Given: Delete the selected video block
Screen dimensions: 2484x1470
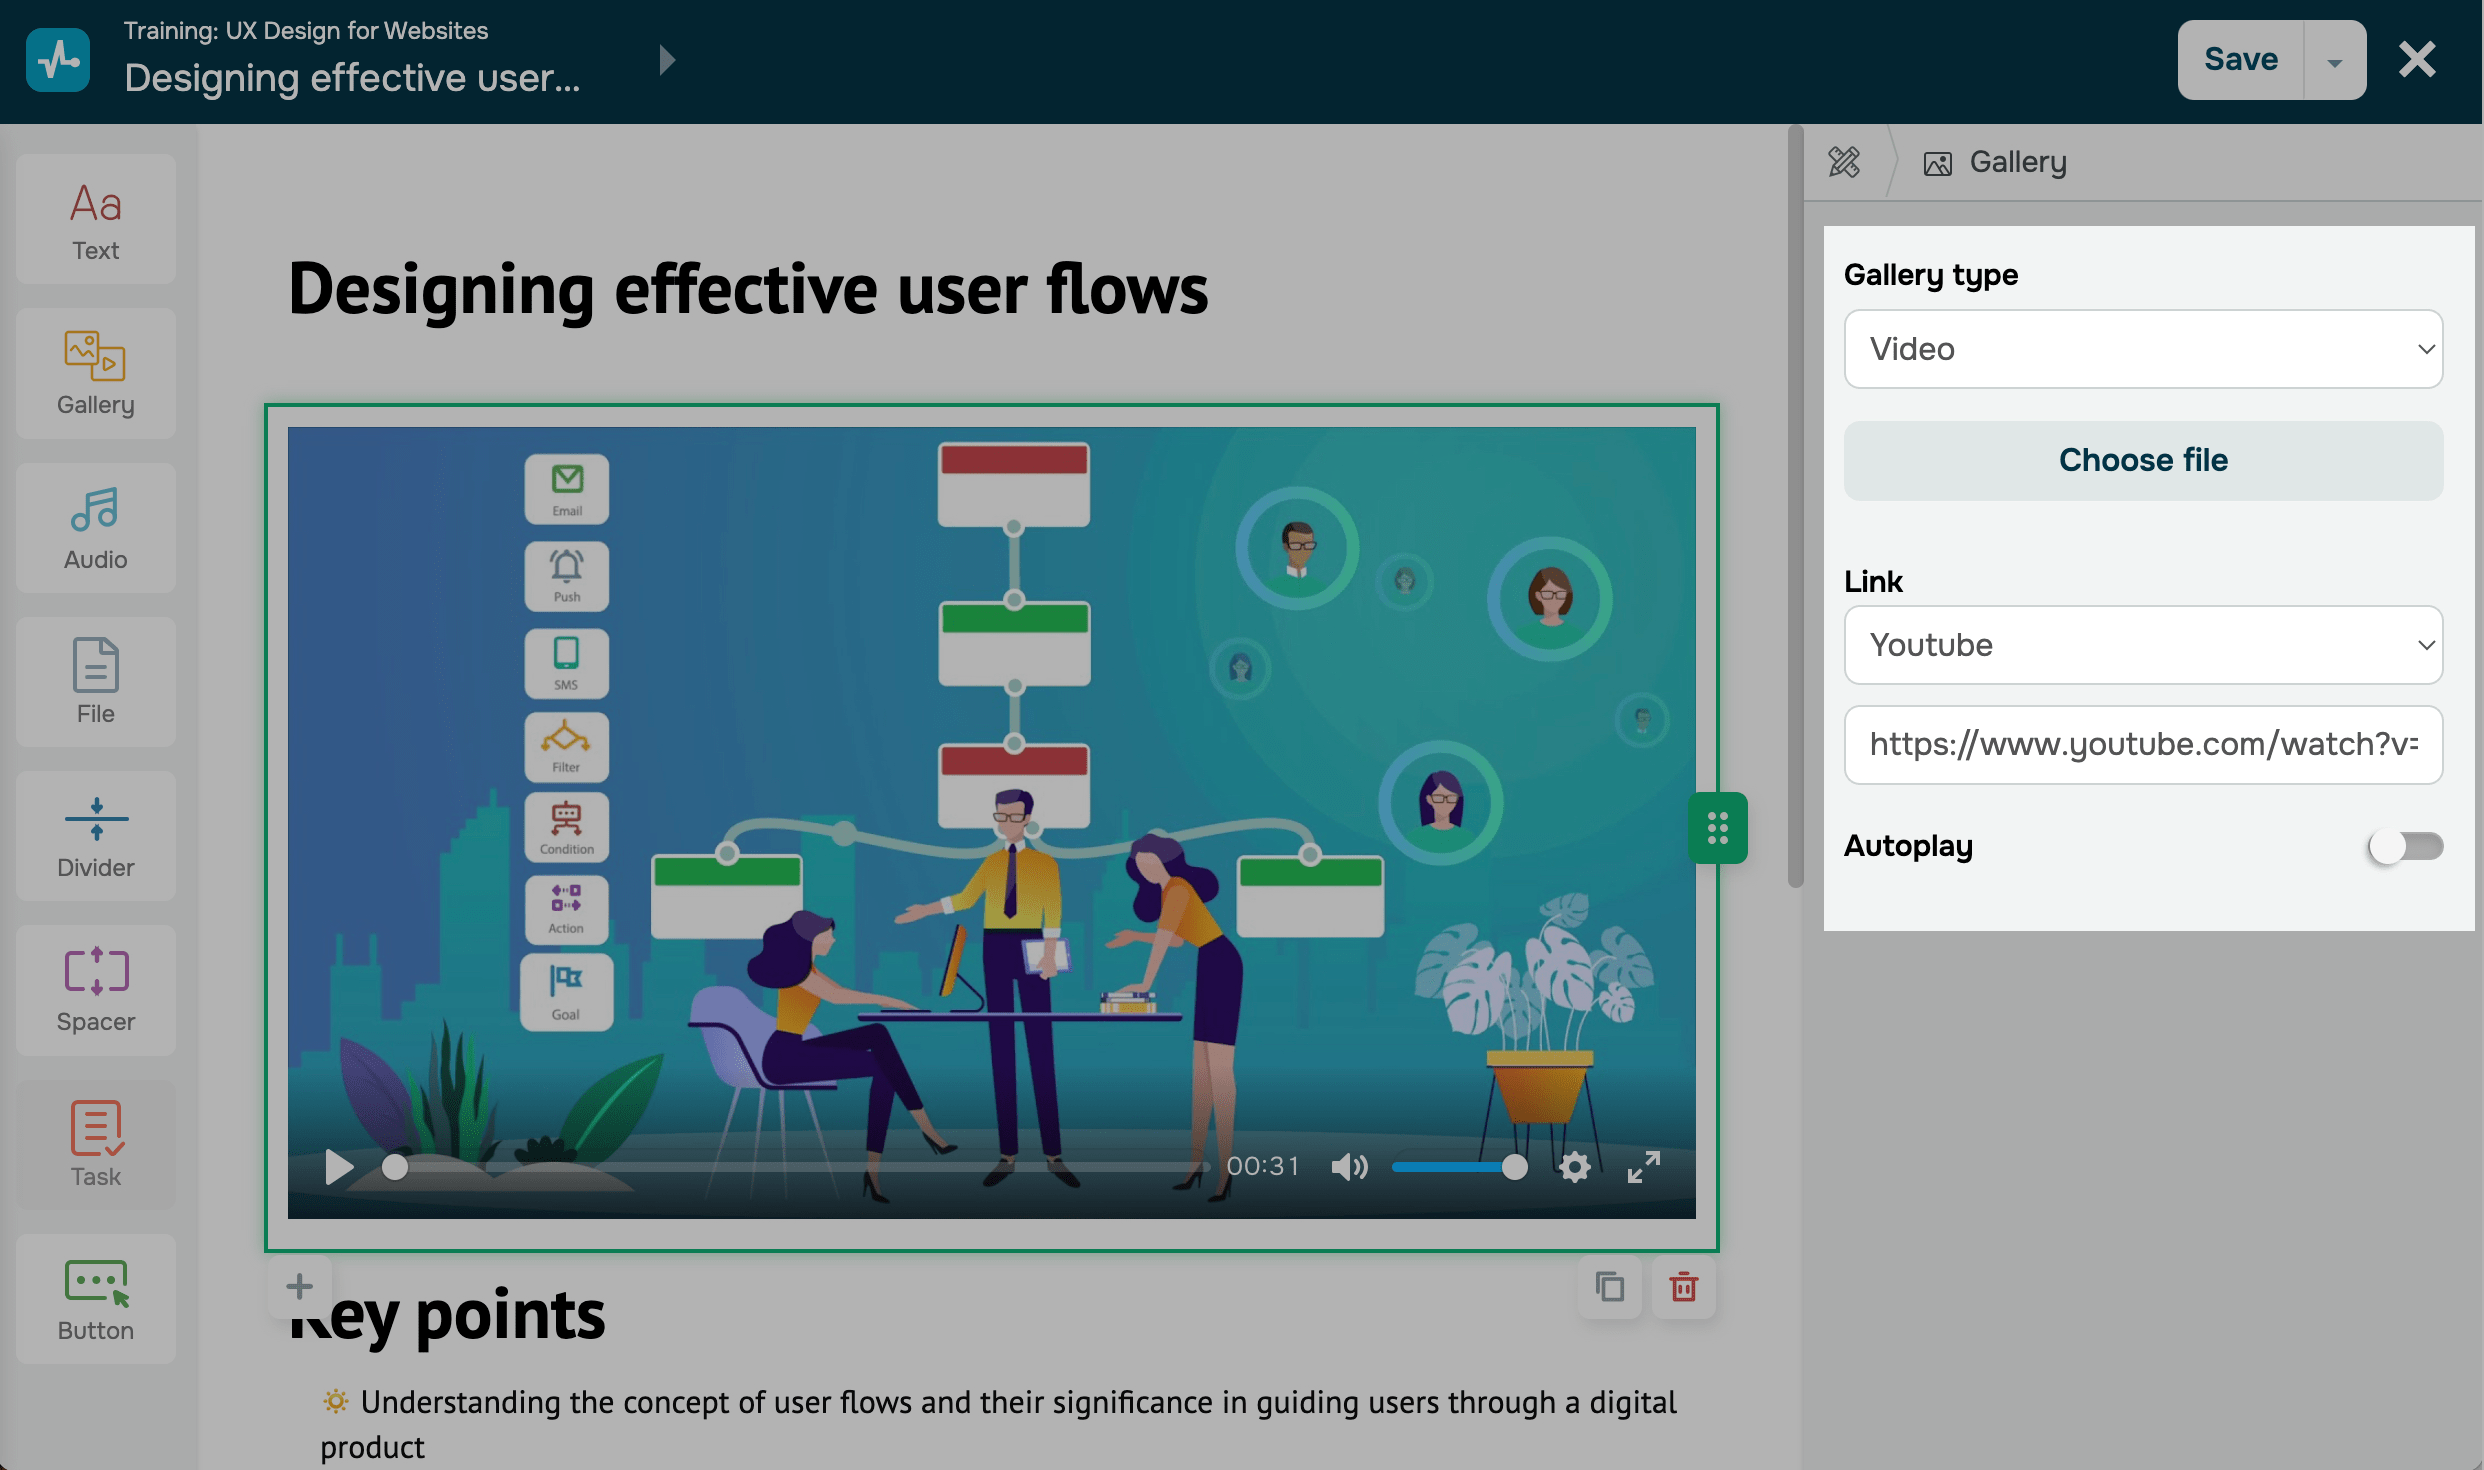Looking at the screenshot, I should pos(1684,1287).
